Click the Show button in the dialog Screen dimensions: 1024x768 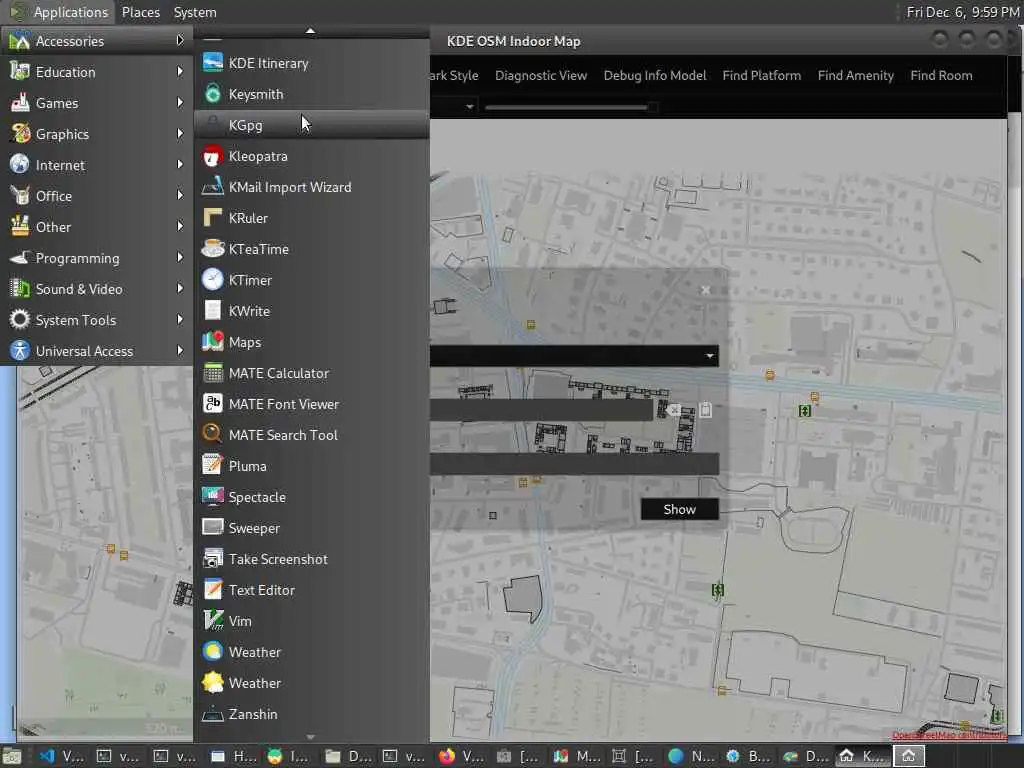coord(680,509)
